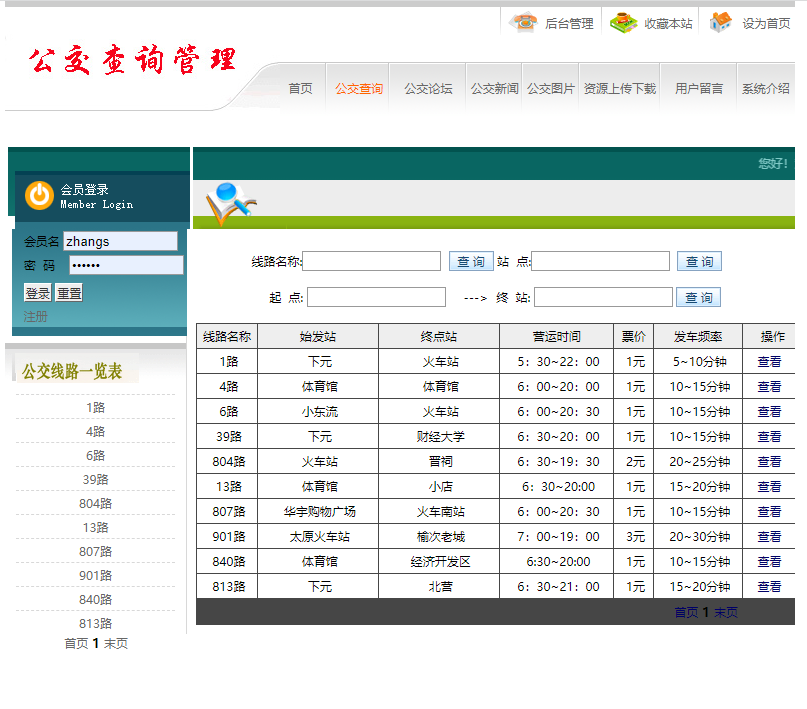The image size is (807, 709).
Task: Select 6路 in the sidebar route list
Action: [96, 455]
